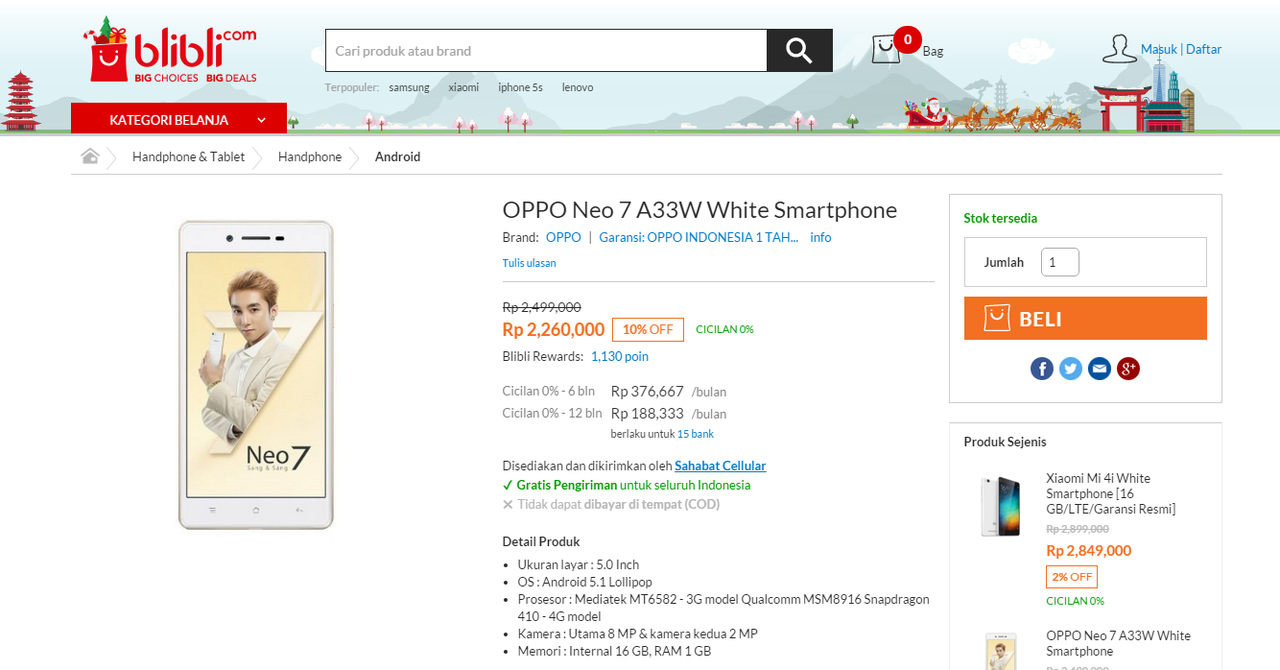The image size is (1280, 670).
Task: Share product via email icon
Action: (1100, 368)
